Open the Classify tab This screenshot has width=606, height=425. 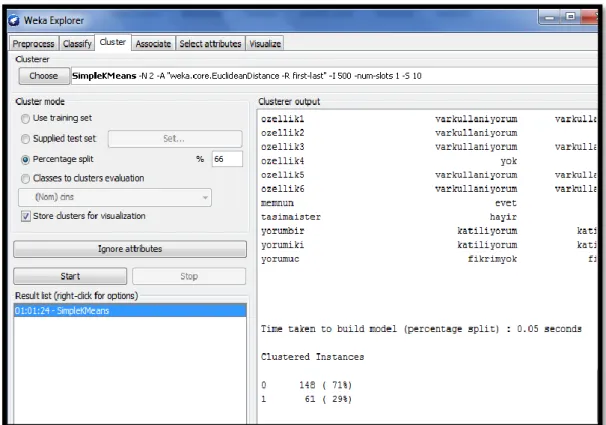point(77,44)
